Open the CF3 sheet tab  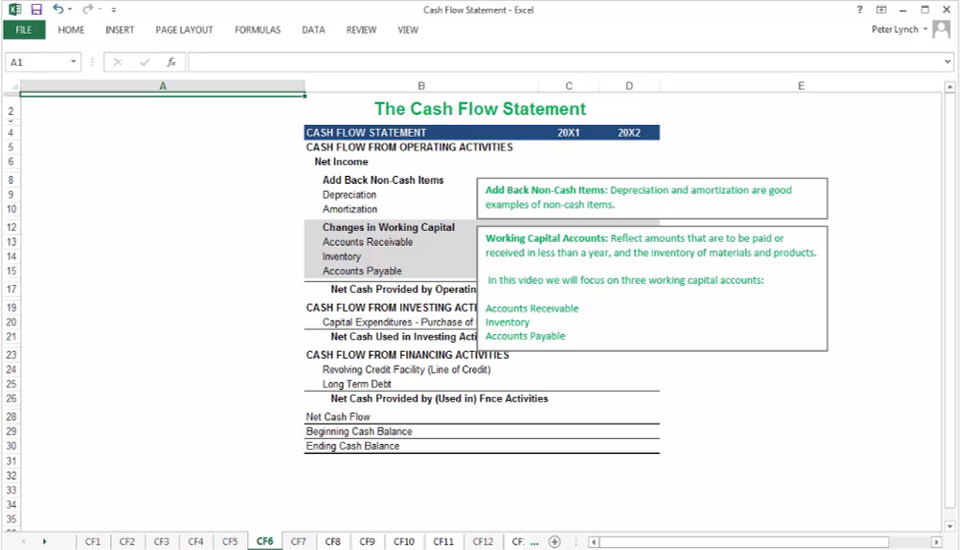coord(162,541)
